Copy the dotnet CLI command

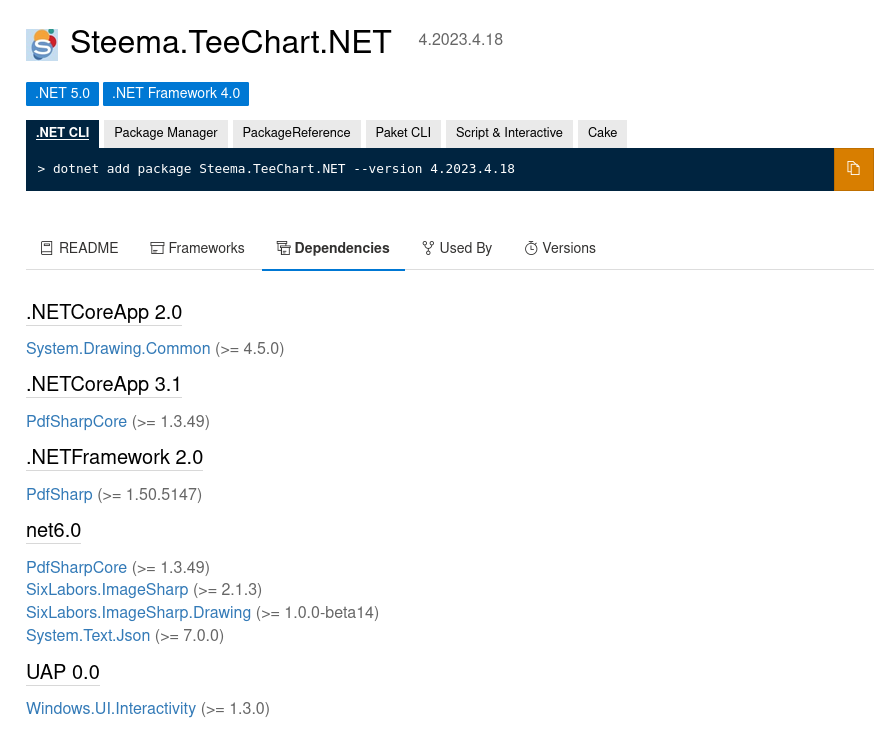pyautogui.click(x=854, y=169)
